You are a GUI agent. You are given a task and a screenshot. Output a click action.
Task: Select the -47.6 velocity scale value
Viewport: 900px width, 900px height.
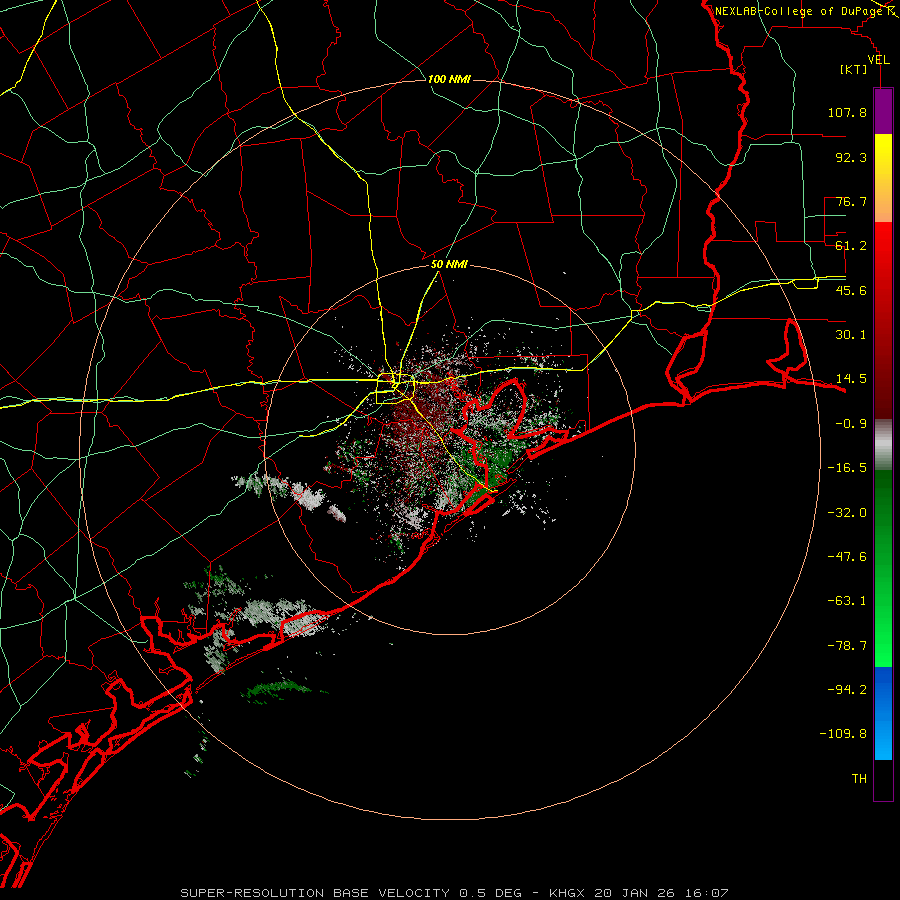[847, 557]
